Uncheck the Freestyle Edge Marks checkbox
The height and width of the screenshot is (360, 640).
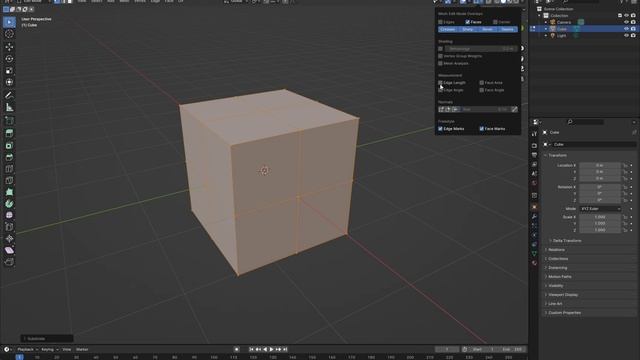[440, 129]
